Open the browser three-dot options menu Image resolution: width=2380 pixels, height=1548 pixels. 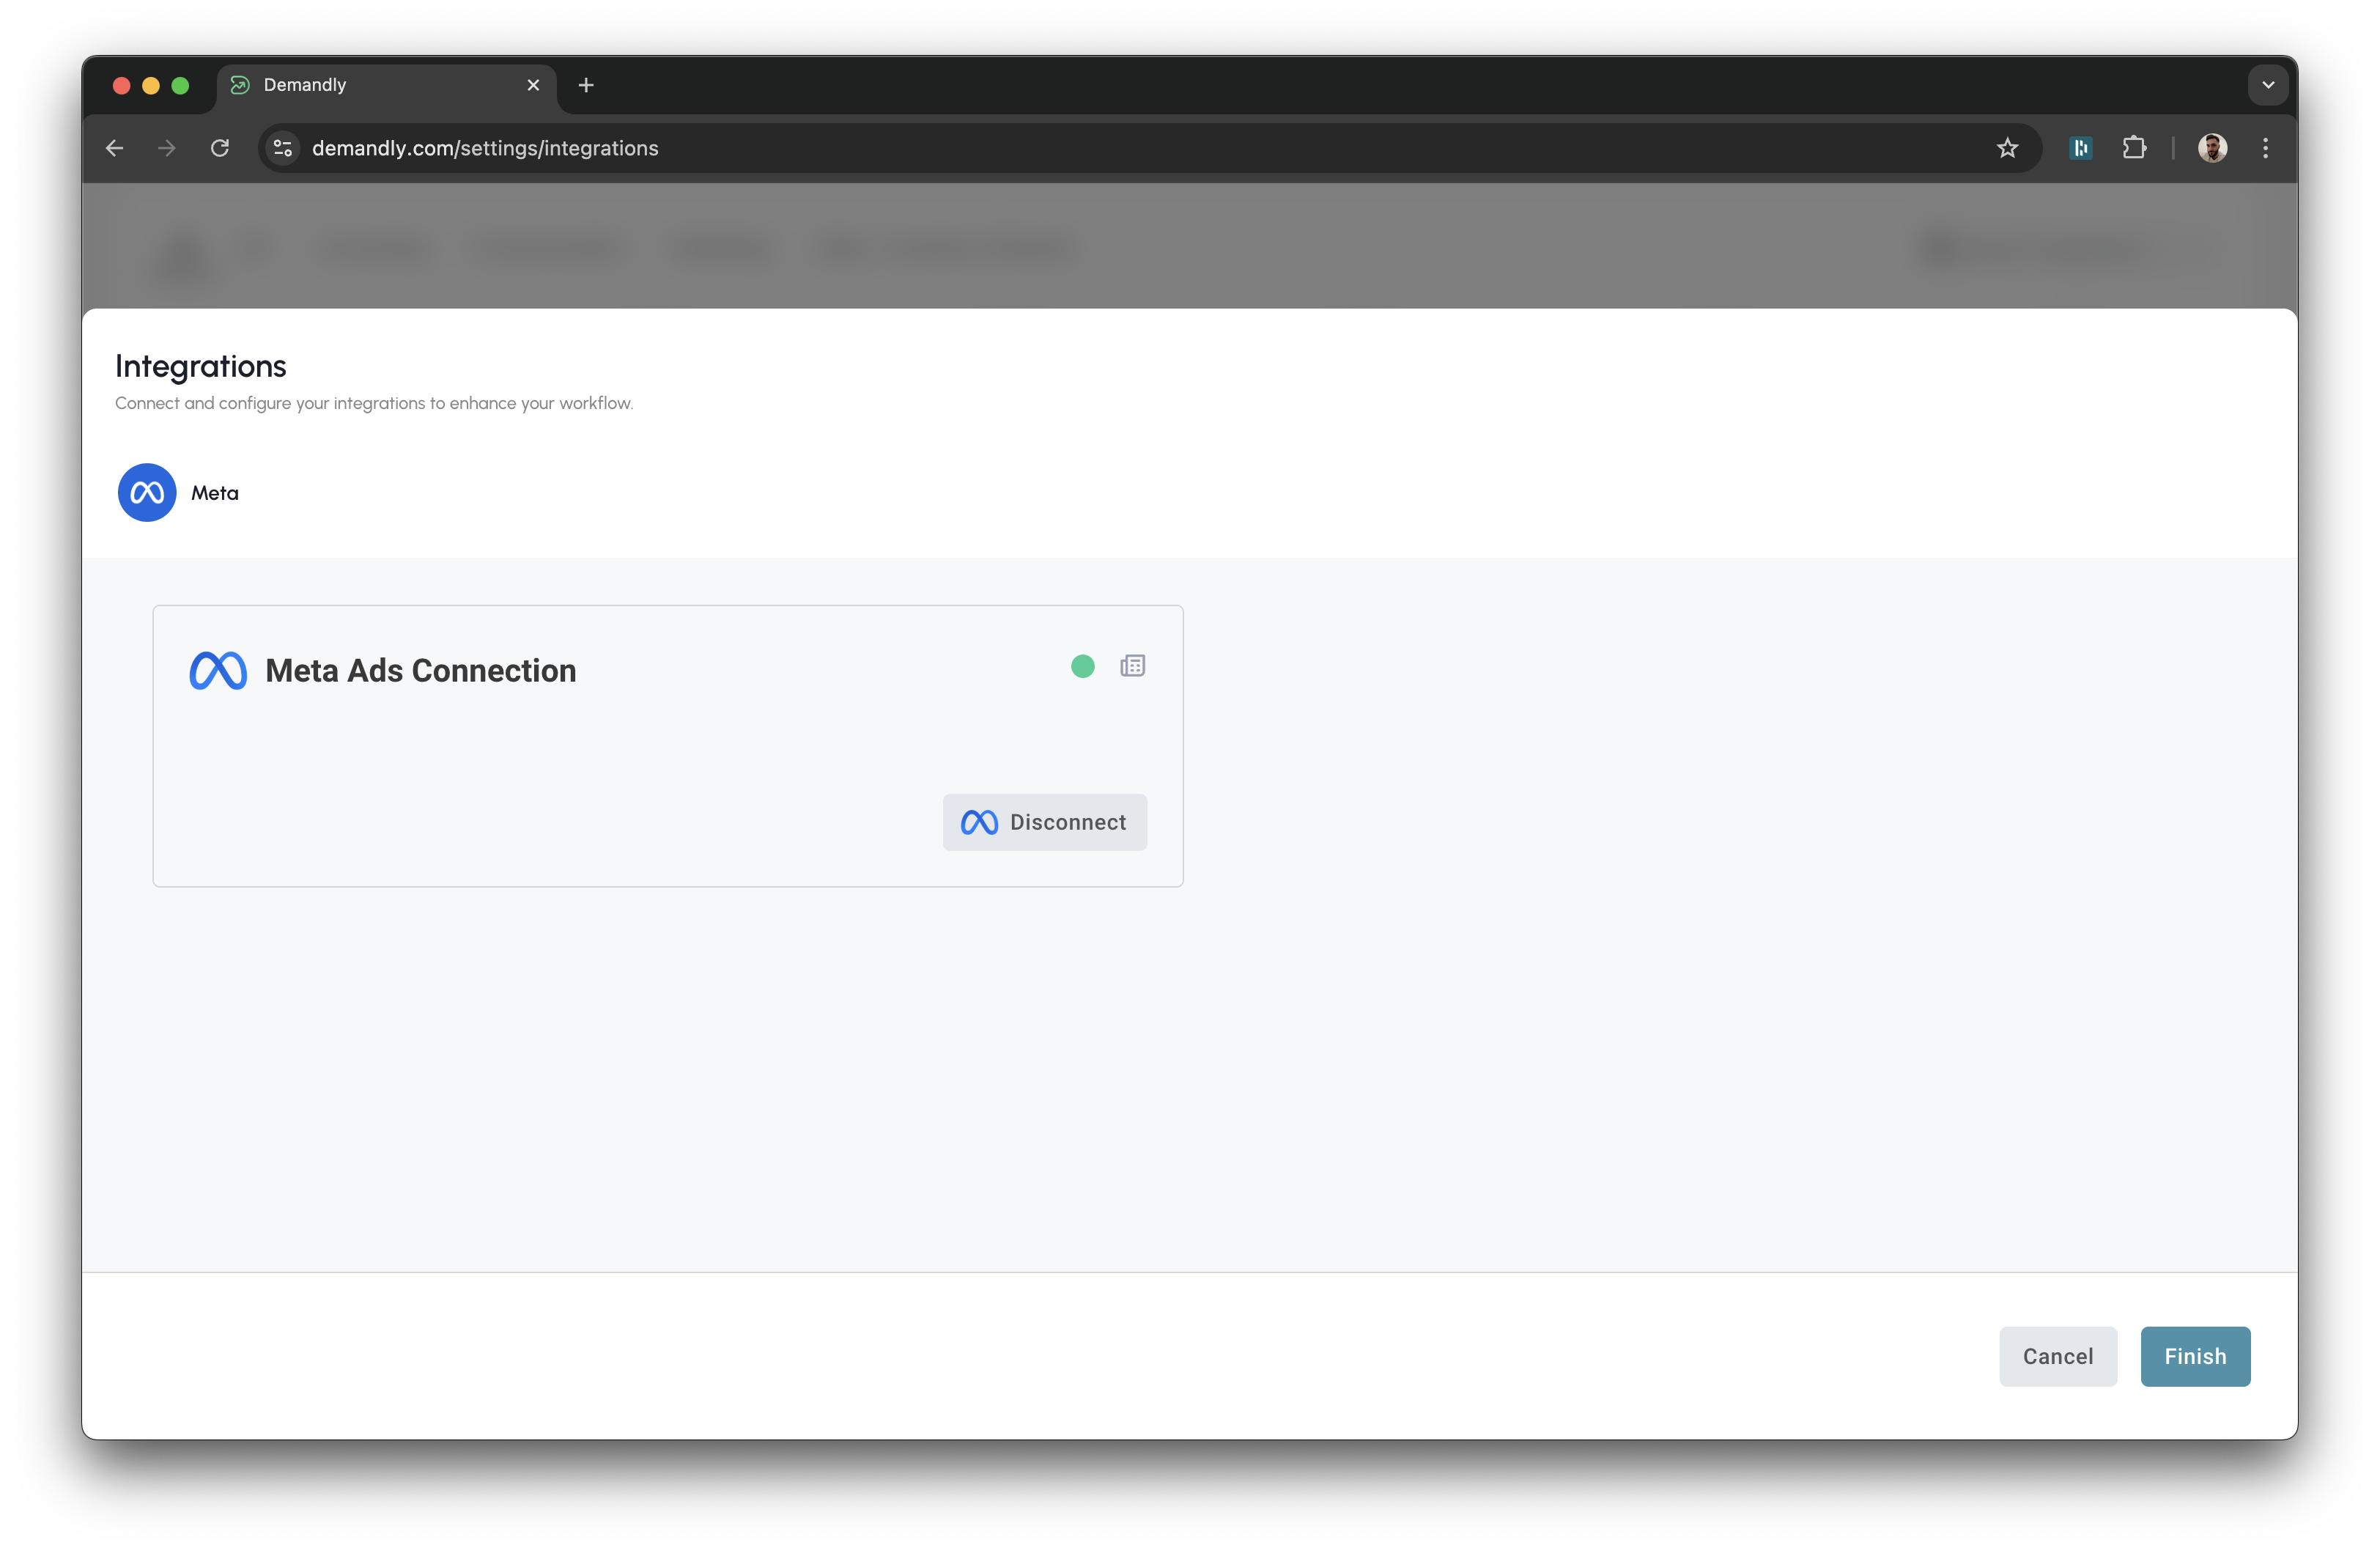[2265, 147]
